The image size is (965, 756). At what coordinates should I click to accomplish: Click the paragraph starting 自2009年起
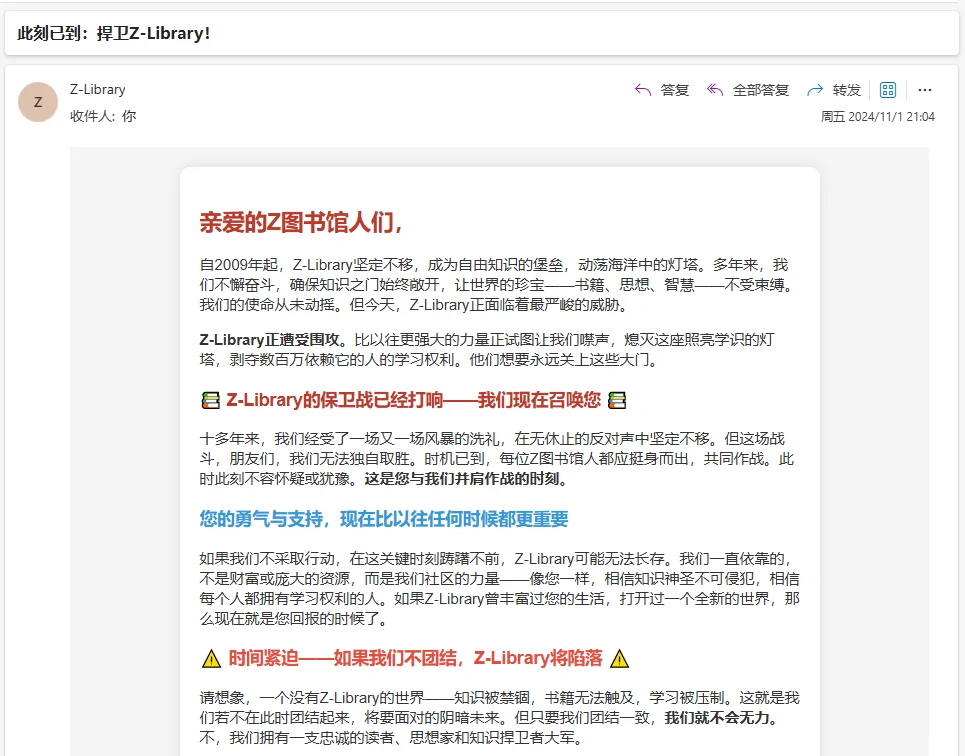tap(496, 285)
